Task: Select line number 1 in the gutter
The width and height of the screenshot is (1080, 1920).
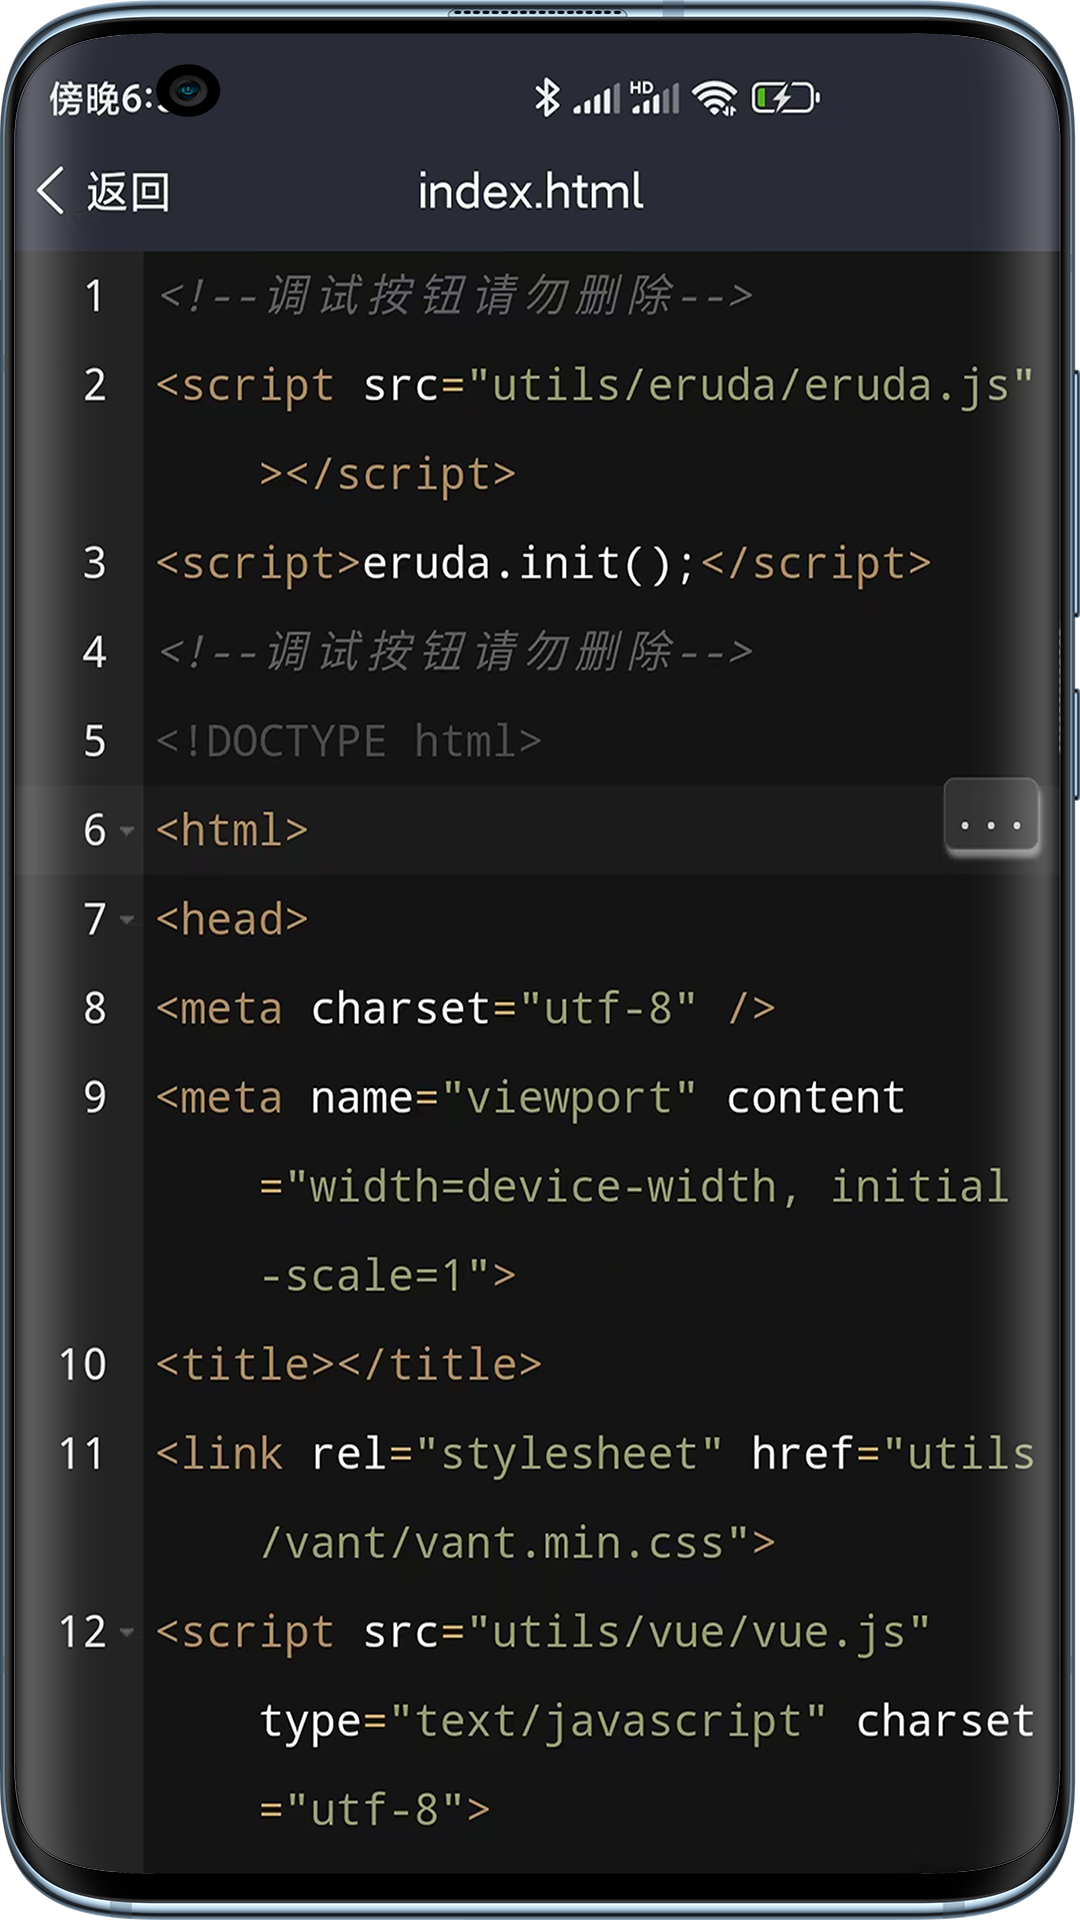Action: [94, 296]
